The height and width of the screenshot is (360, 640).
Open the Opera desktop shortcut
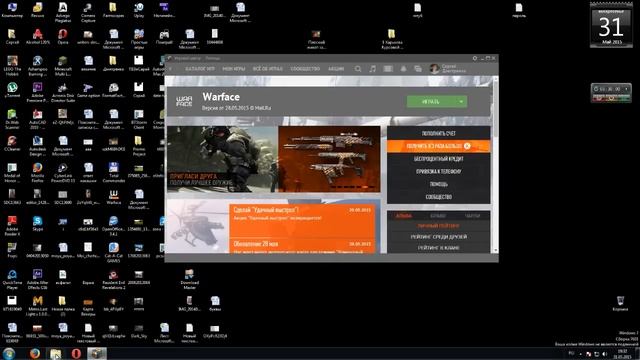[x=62, y=36]
